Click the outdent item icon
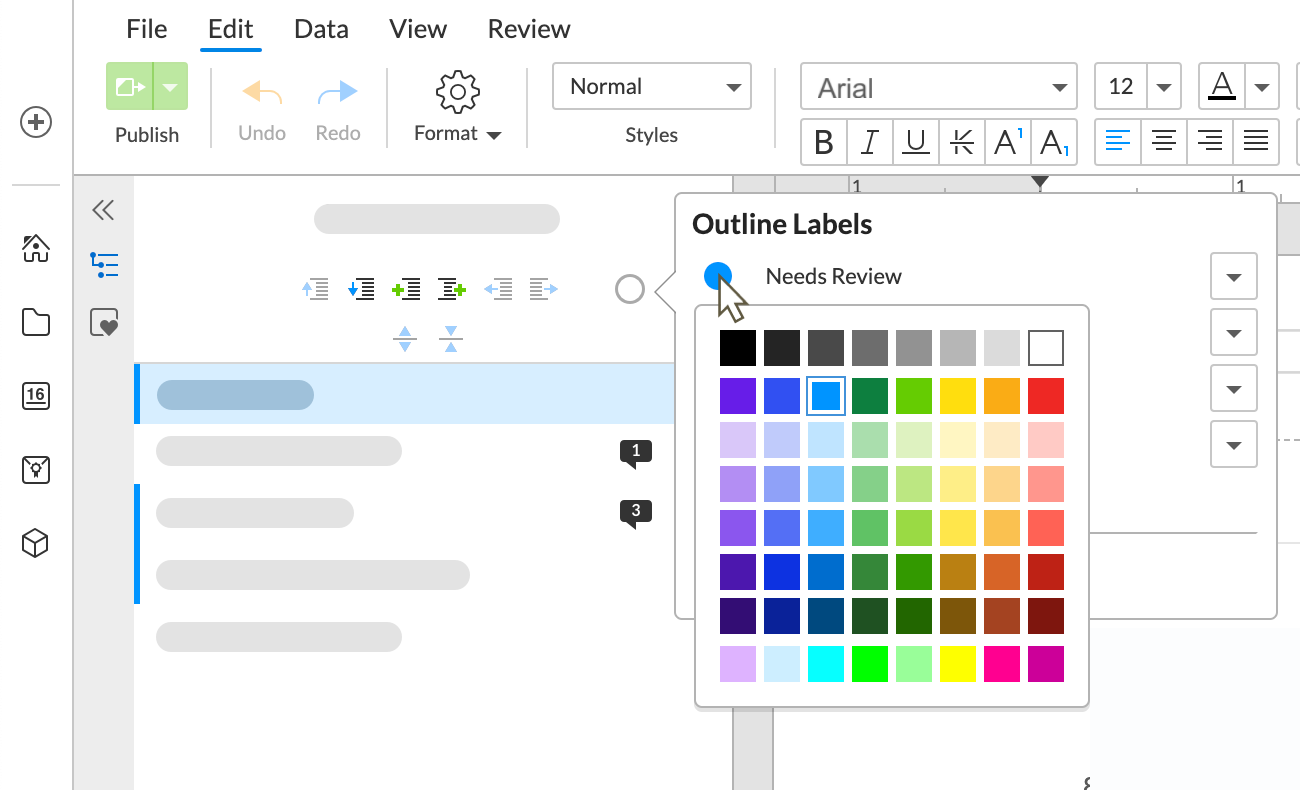 pyautogui.click(x=497, y=289)
